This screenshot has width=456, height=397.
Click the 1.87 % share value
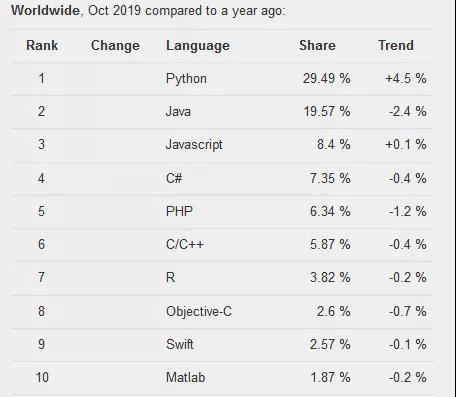[330, 377]
